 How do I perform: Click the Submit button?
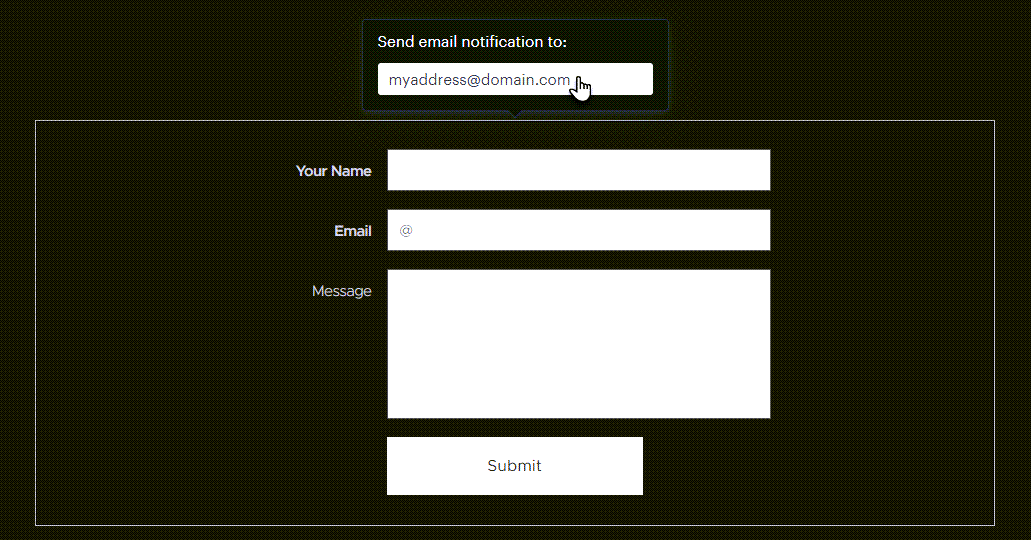point(515,466)
